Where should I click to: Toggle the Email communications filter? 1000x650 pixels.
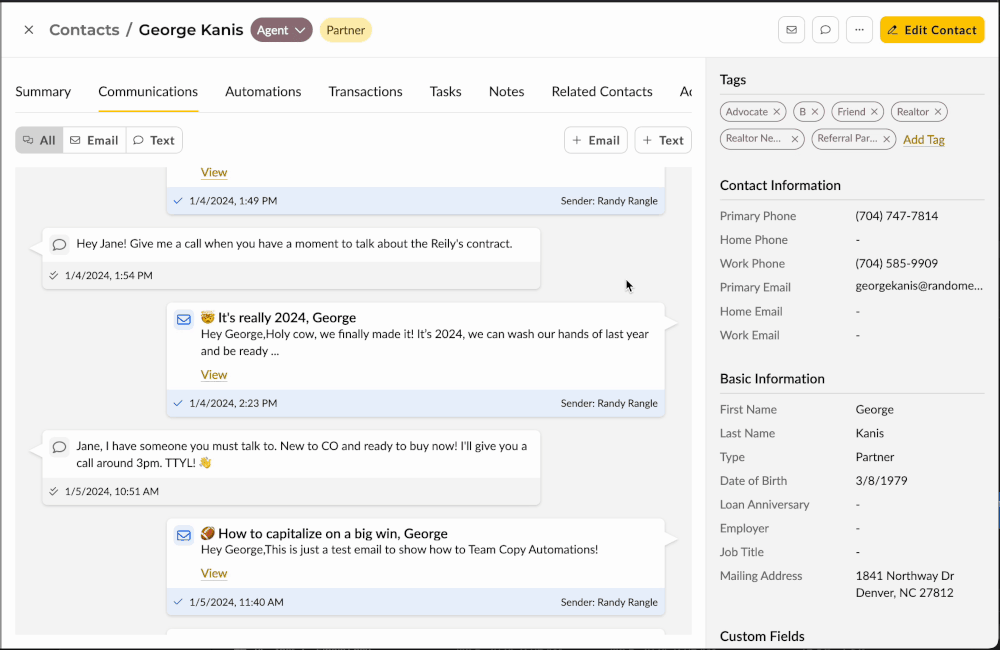(x=94, y=140)
